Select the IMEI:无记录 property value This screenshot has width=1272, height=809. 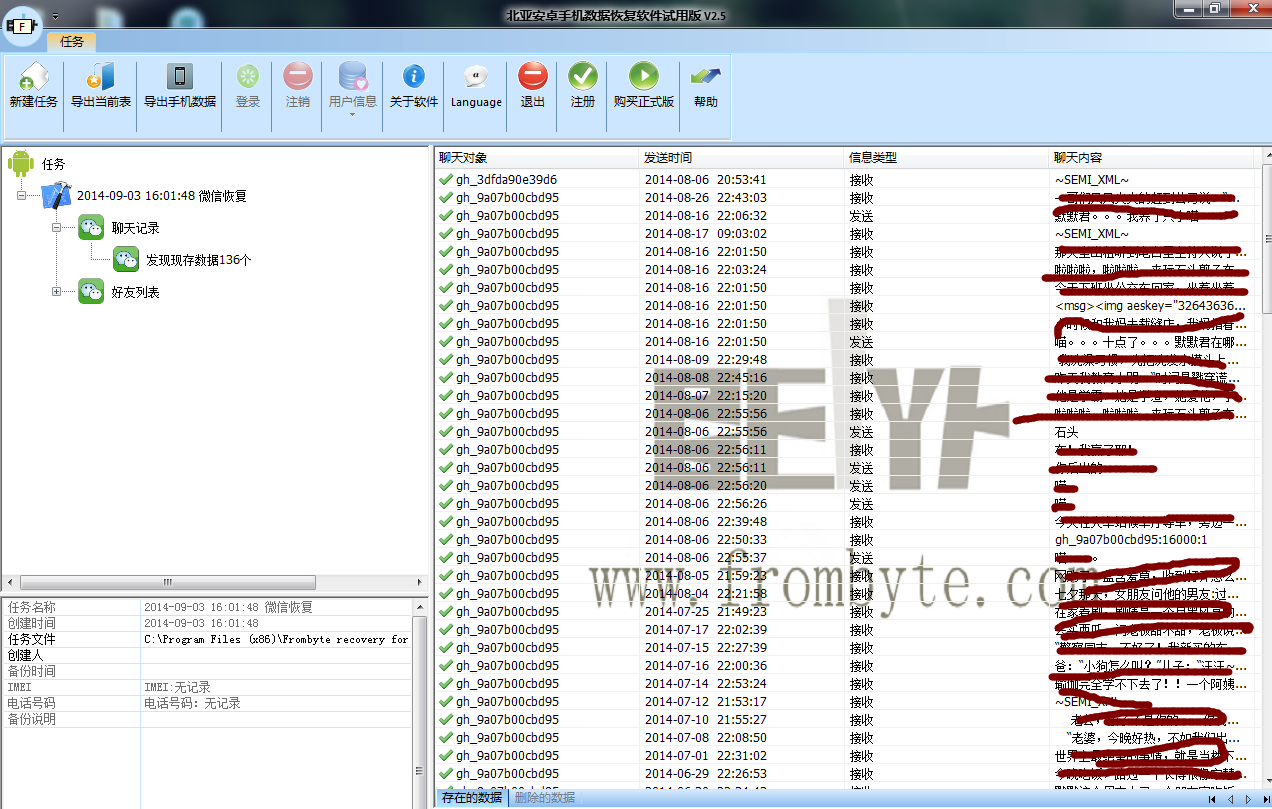(x=177, y=687)
